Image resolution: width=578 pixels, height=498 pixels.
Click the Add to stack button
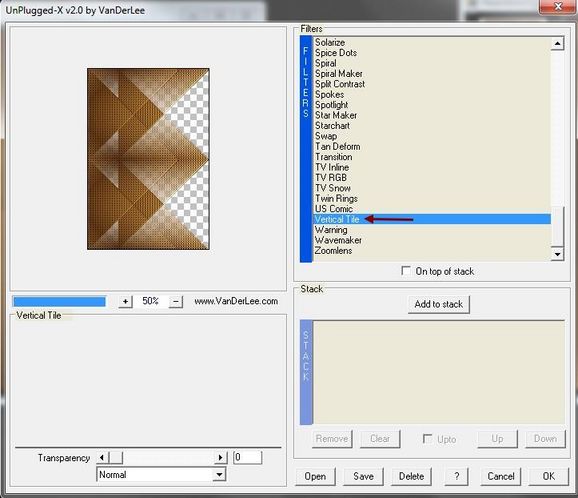click(439, 304)
